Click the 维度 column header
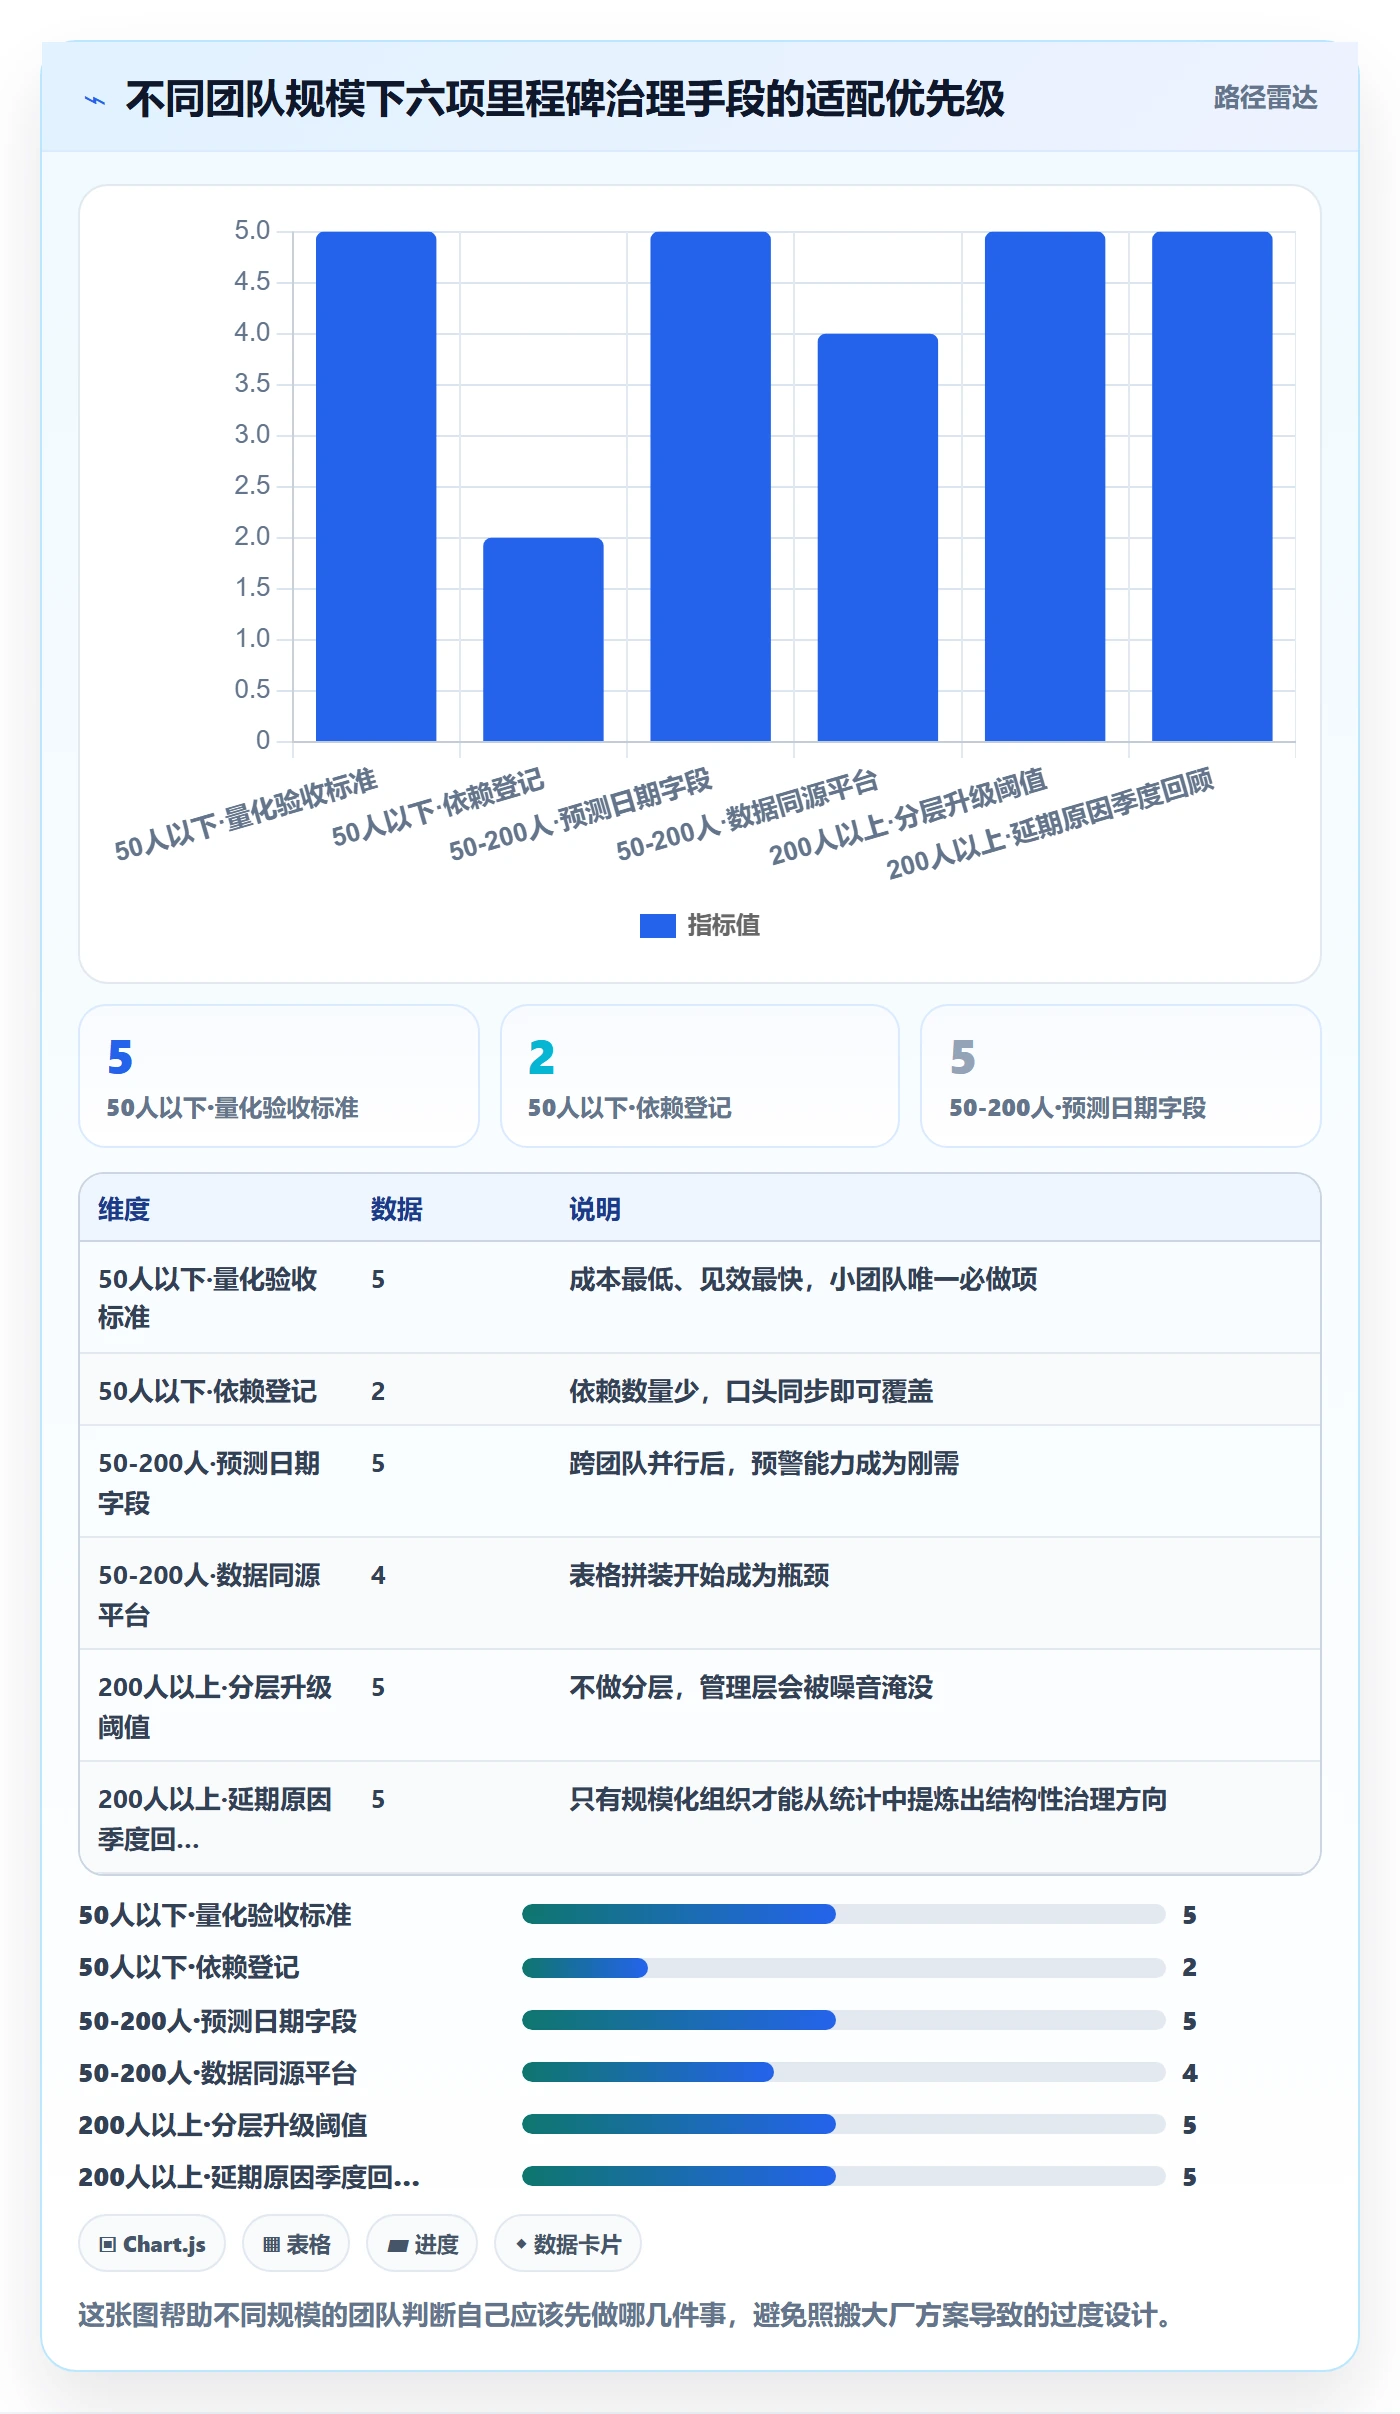1400x2414 pixels. (x=124, y=1209)
